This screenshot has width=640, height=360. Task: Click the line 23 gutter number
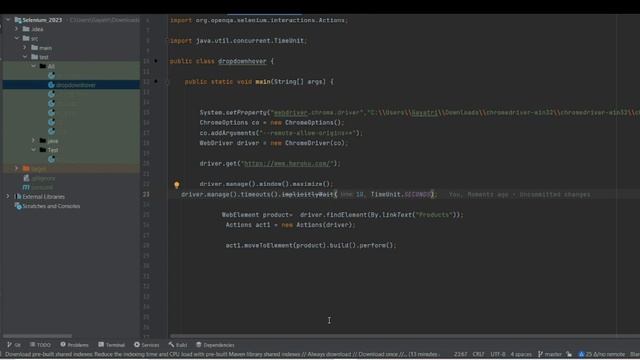pos(146,194)
